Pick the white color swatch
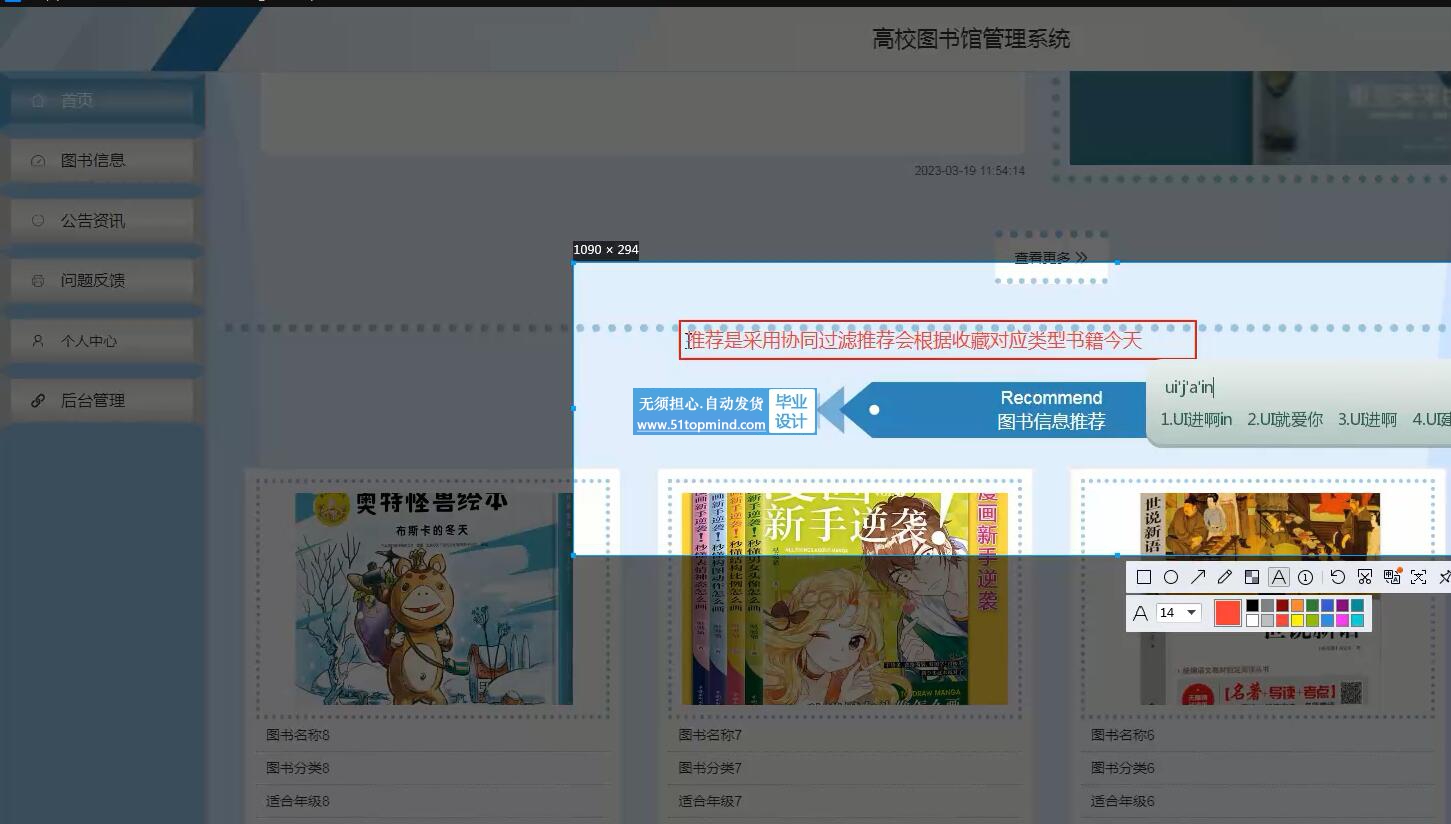The height and width of the screenshot is (824, 1451). [x=1252, y=620]
